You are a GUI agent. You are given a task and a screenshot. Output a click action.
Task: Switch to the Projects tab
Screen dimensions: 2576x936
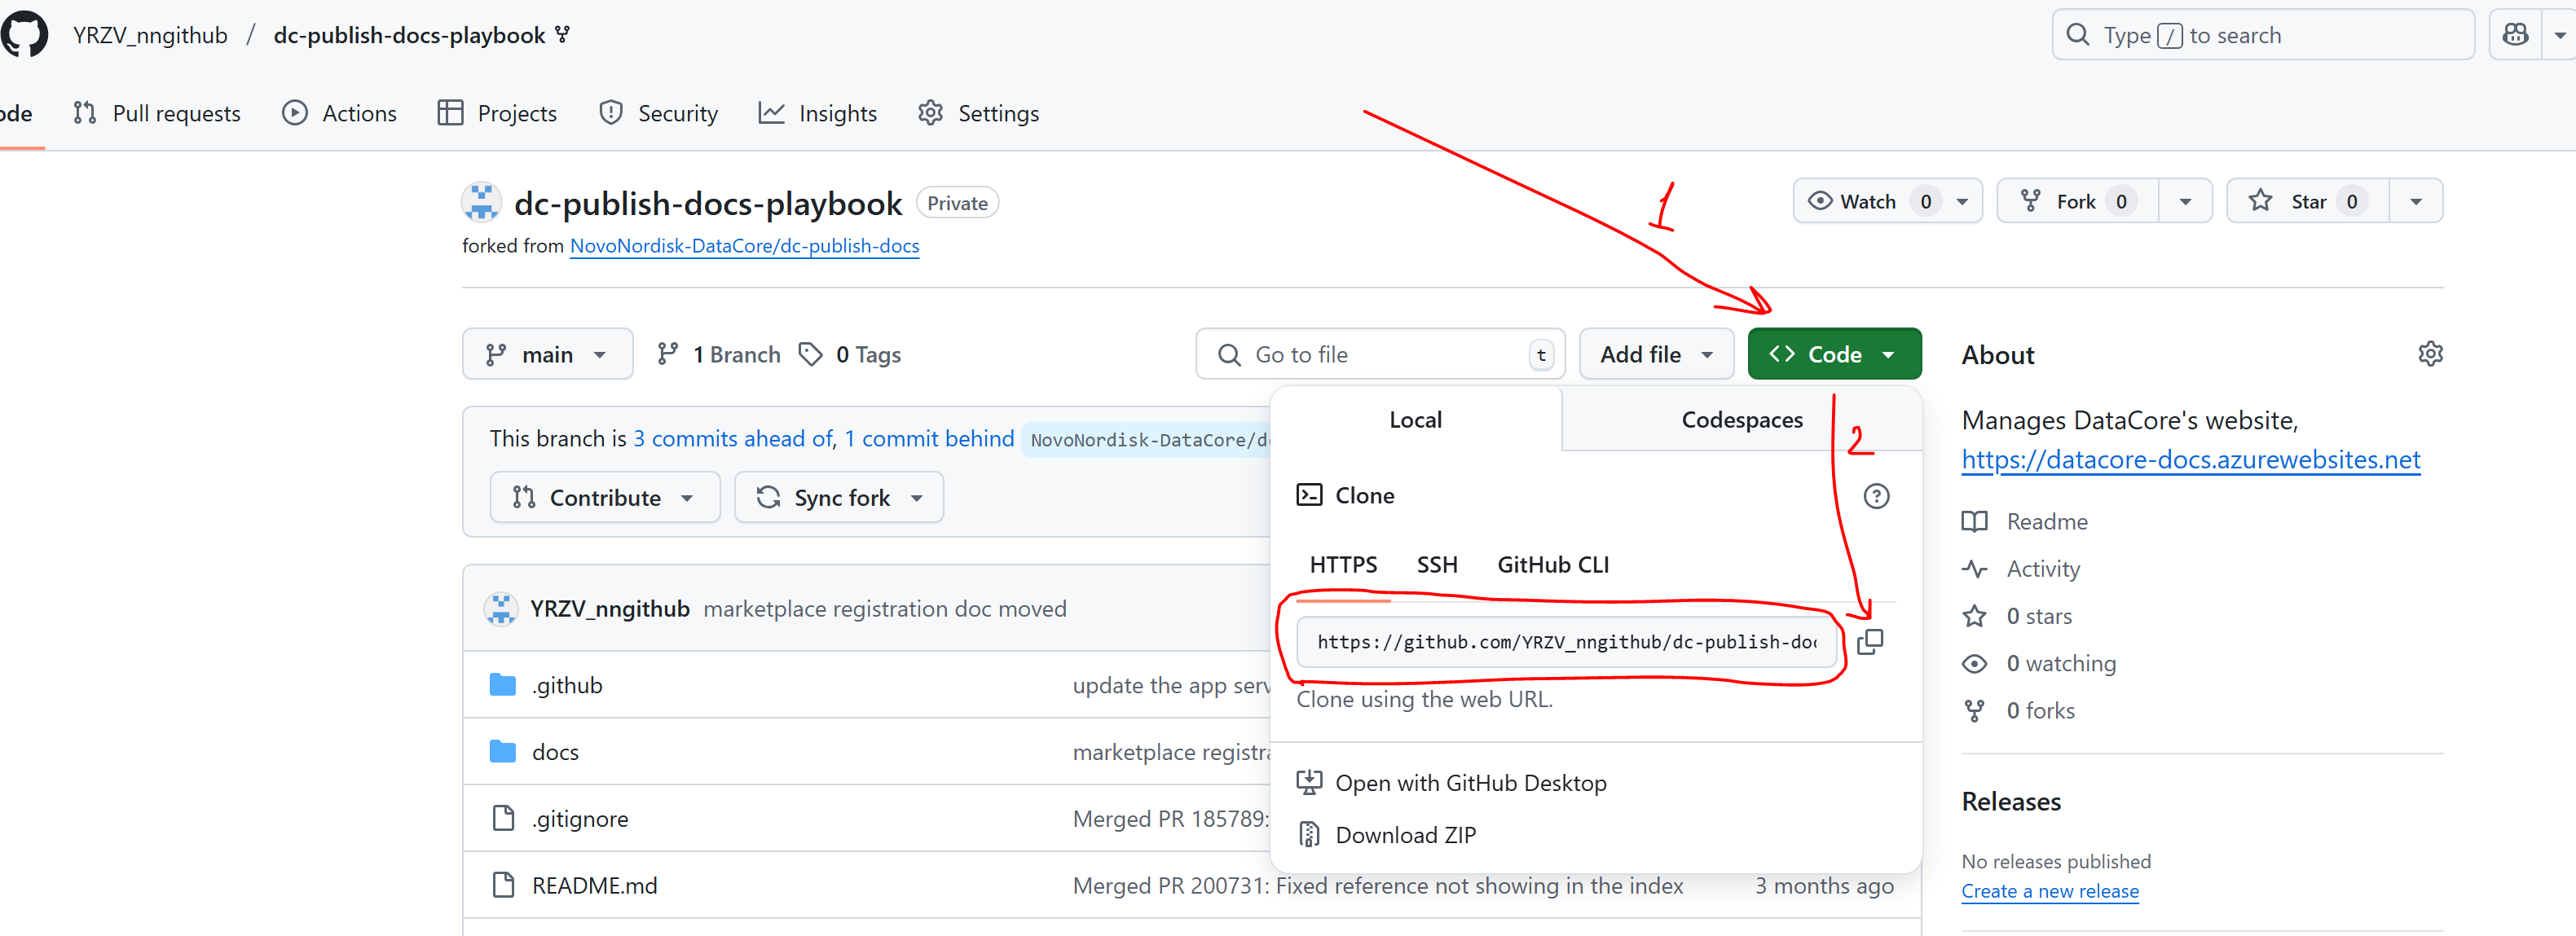point(497,113)
